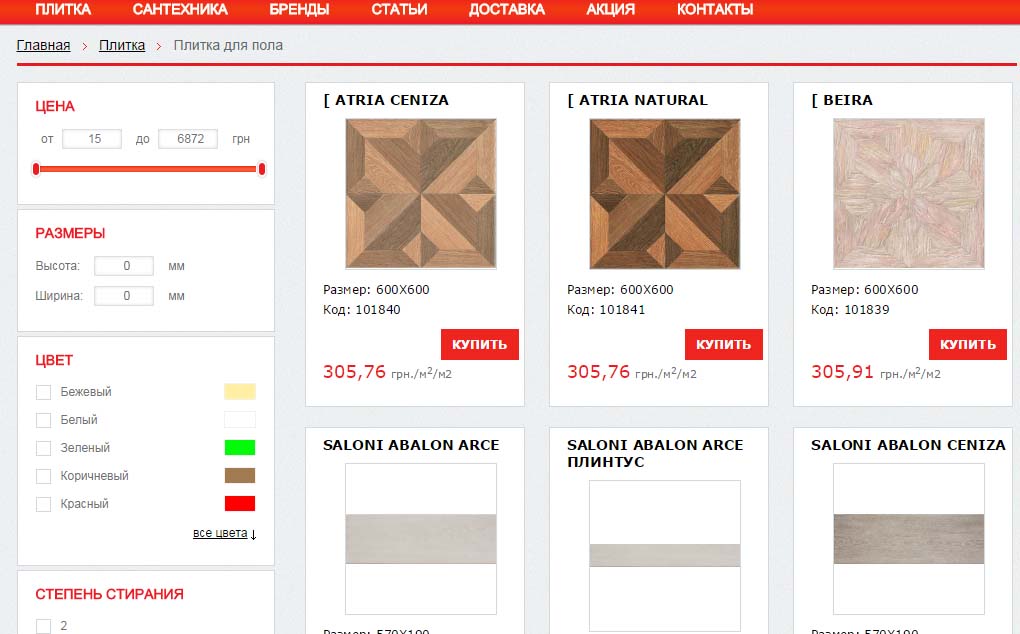Image resolution: width=1020 pixels, height=634 pixels.
Task: Open the КОНТАКТЫ menu item
Action: coord(715,10)
